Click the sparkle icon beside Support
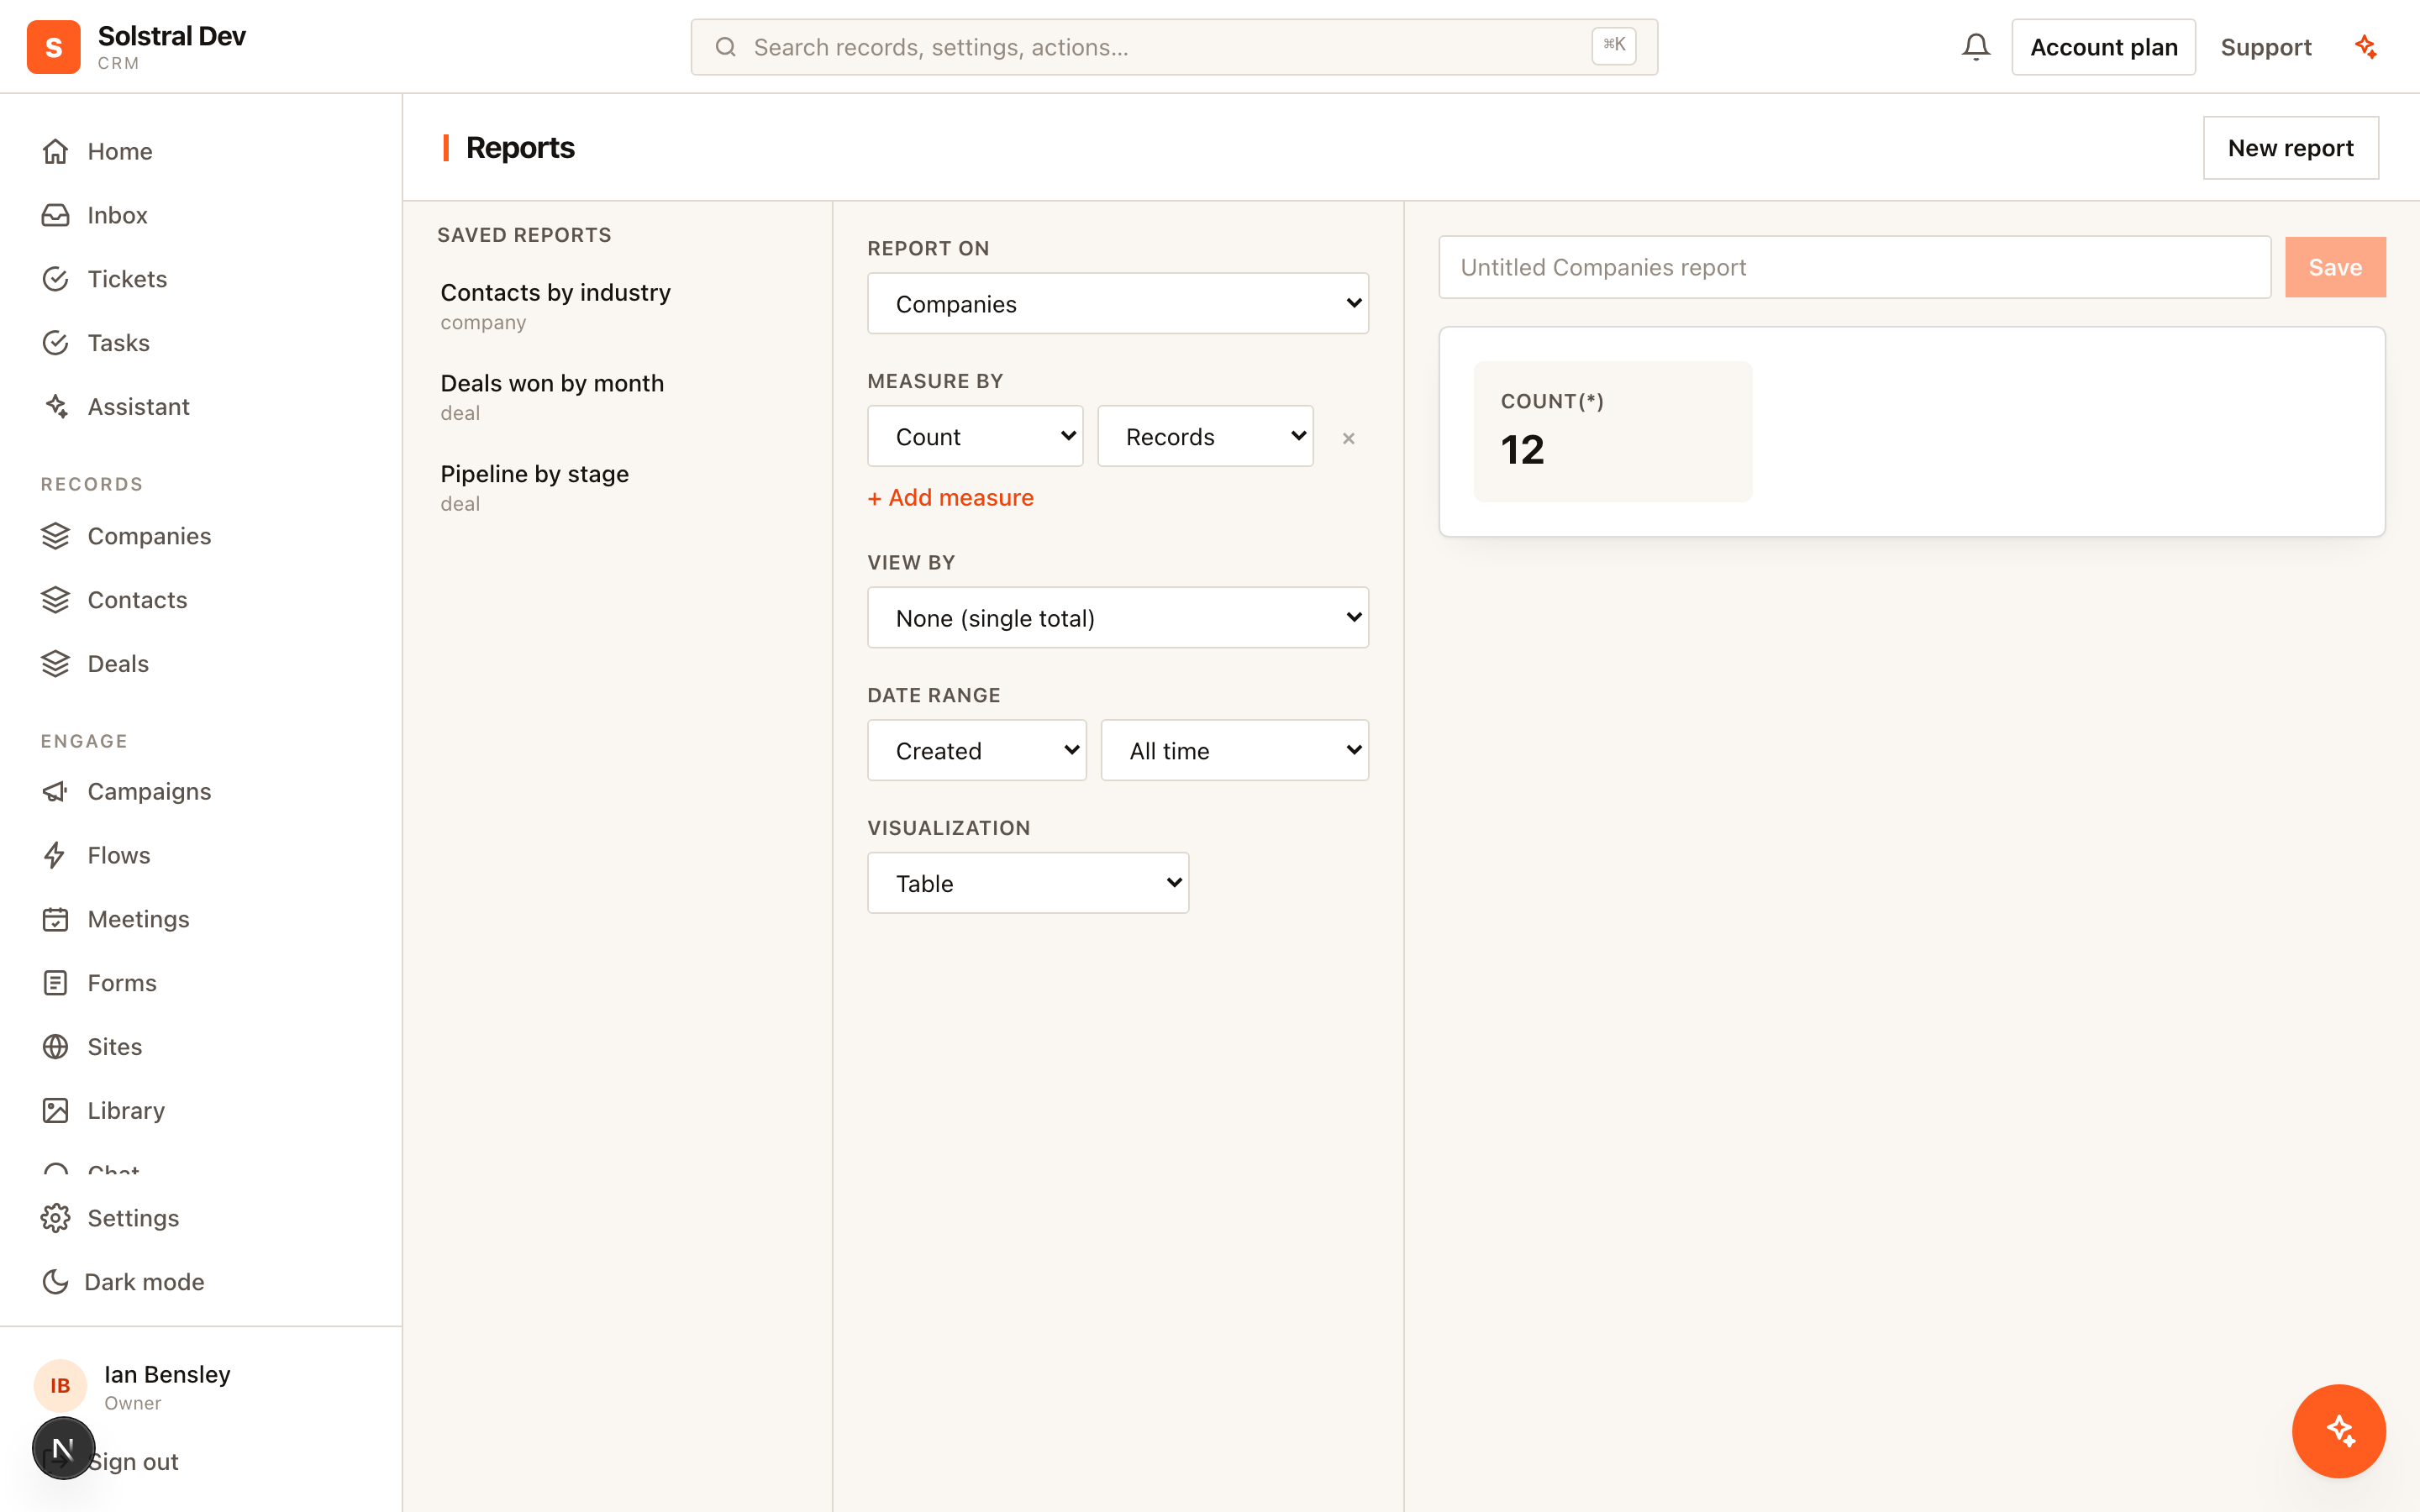2420x1512 pixels. coord(2366,47)
